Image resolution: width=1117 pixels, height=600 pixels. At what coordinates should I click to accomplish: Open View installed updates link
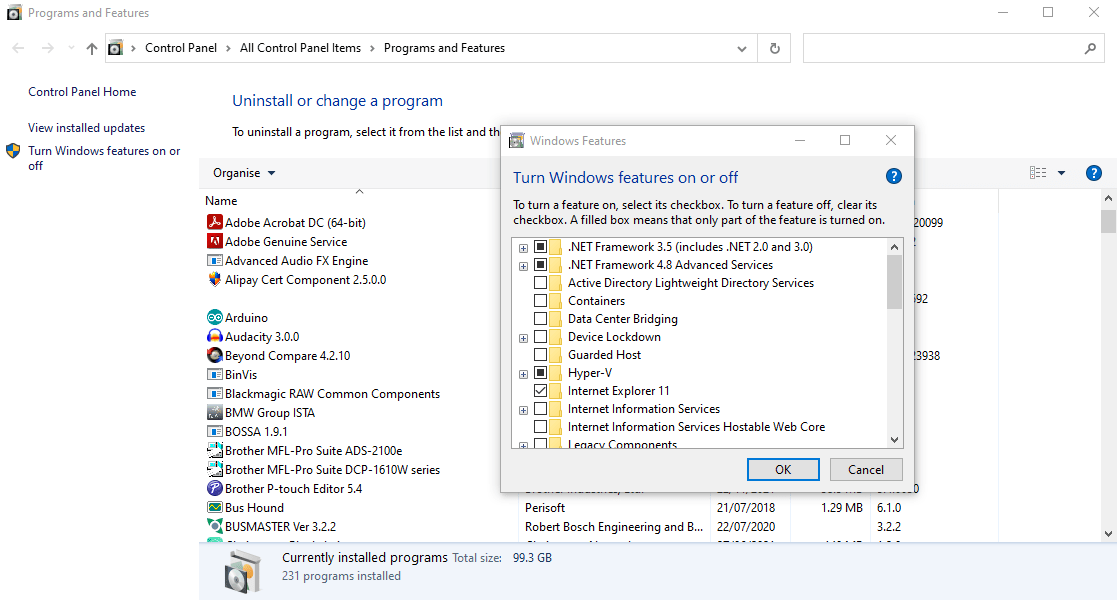coord(86,128)
